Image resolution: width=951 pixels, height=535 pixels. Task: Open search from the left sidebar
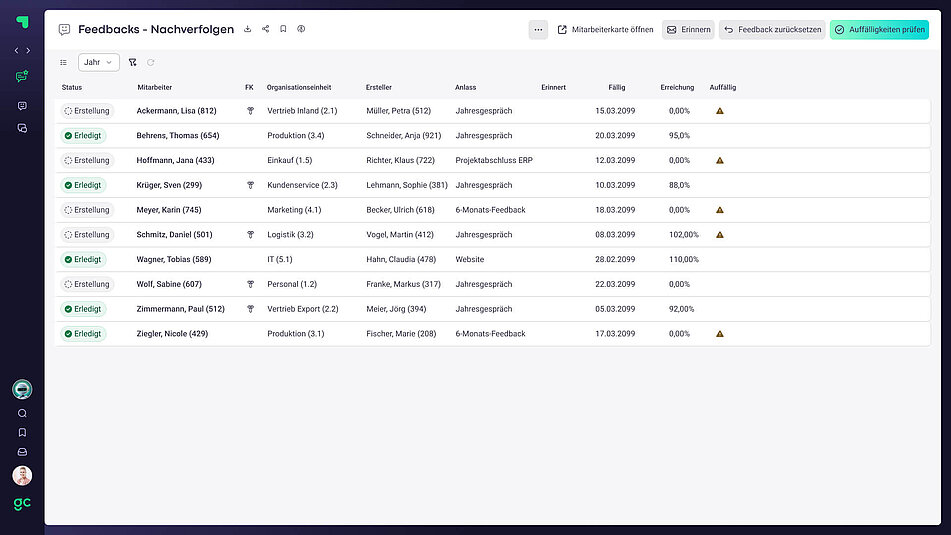22,413
